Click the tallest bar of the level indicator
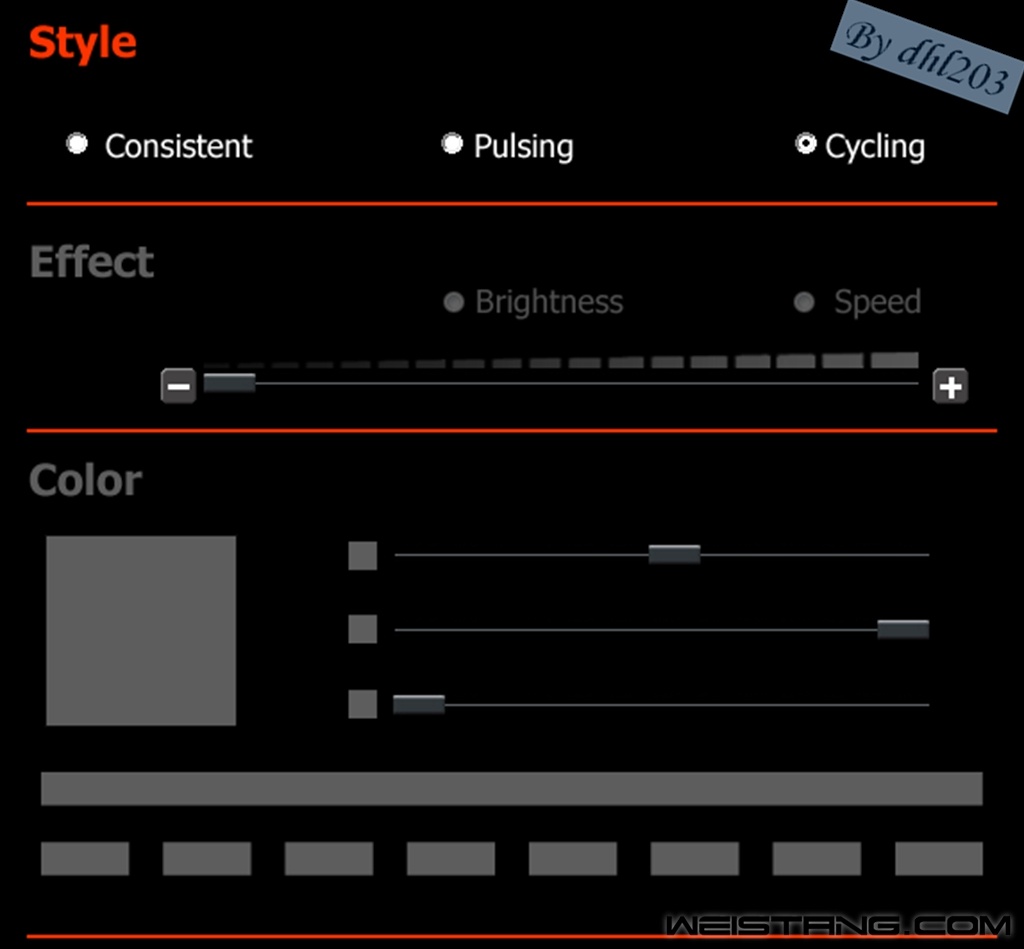This screenshot has width=1024, height=949. point(894,360)
